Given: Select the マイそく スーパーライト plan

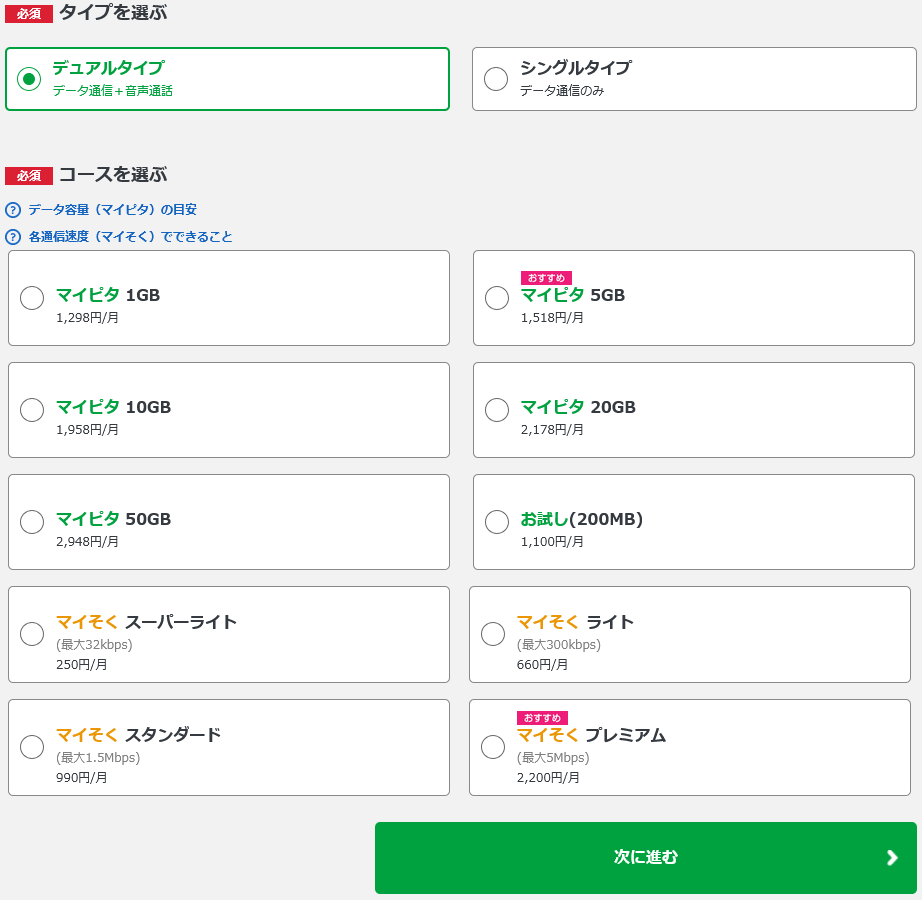Looking at the screenshot, I should click(31, 634).
